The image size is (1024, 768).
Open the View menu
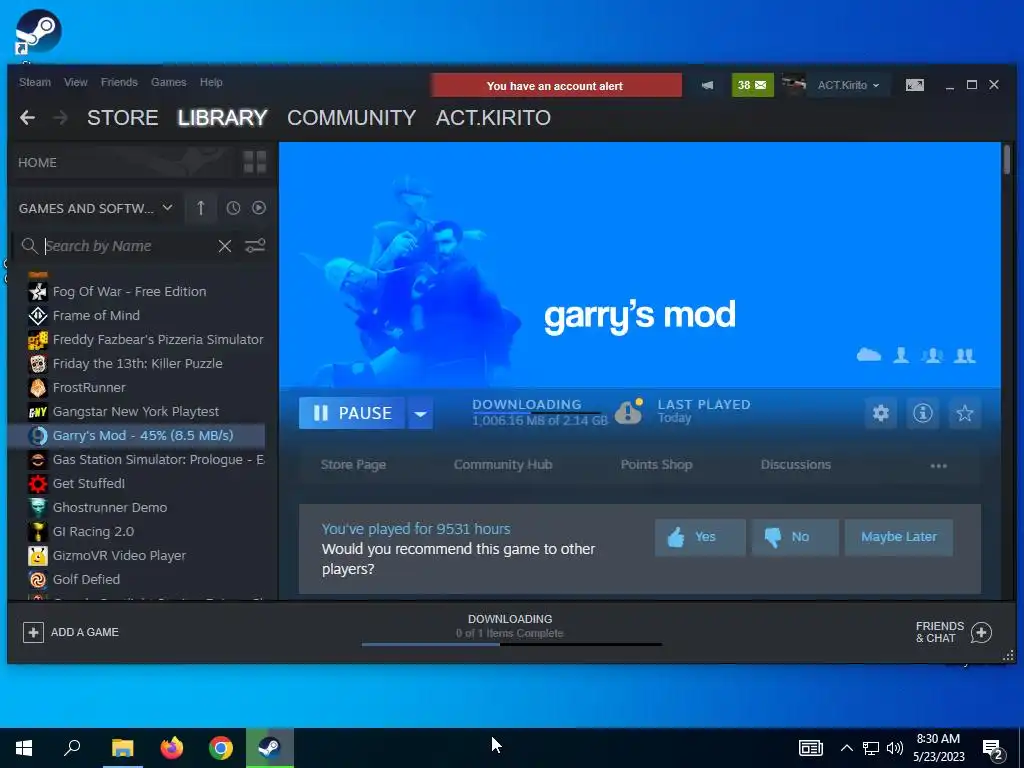[x=75, y=82]
